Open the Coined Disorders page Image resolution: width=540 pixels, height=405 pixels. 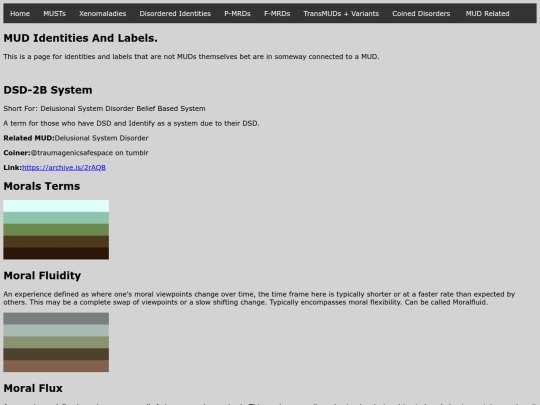(x=421, y=13)
